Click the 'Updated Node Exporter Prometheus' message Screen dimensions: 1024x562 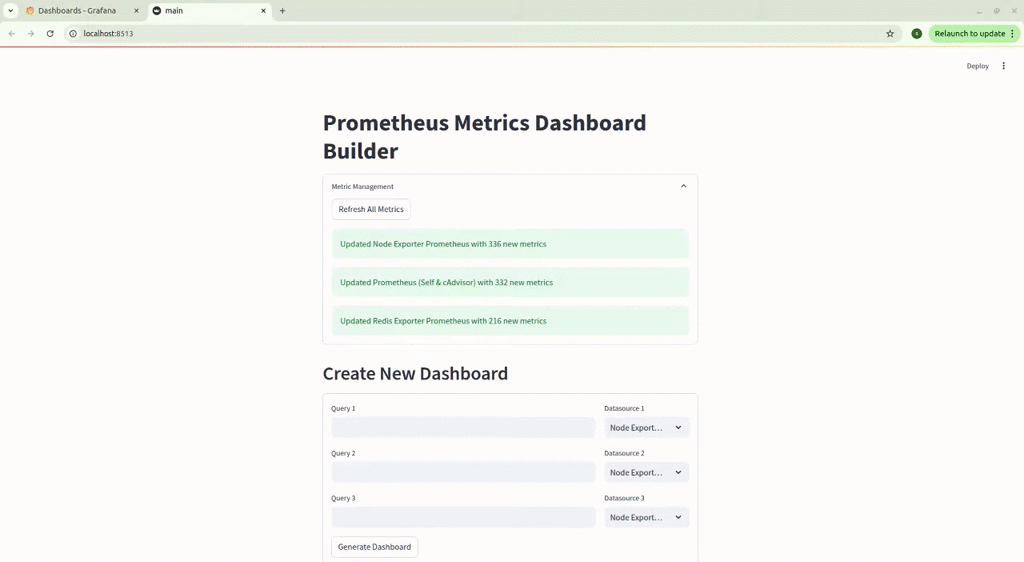click(x=510, y=243)
